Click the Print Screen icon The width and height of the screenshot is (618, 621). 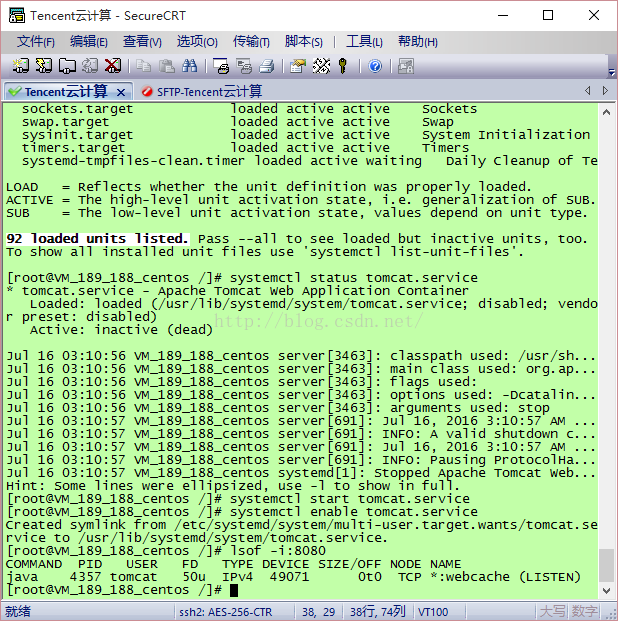[x=221, y=66]
